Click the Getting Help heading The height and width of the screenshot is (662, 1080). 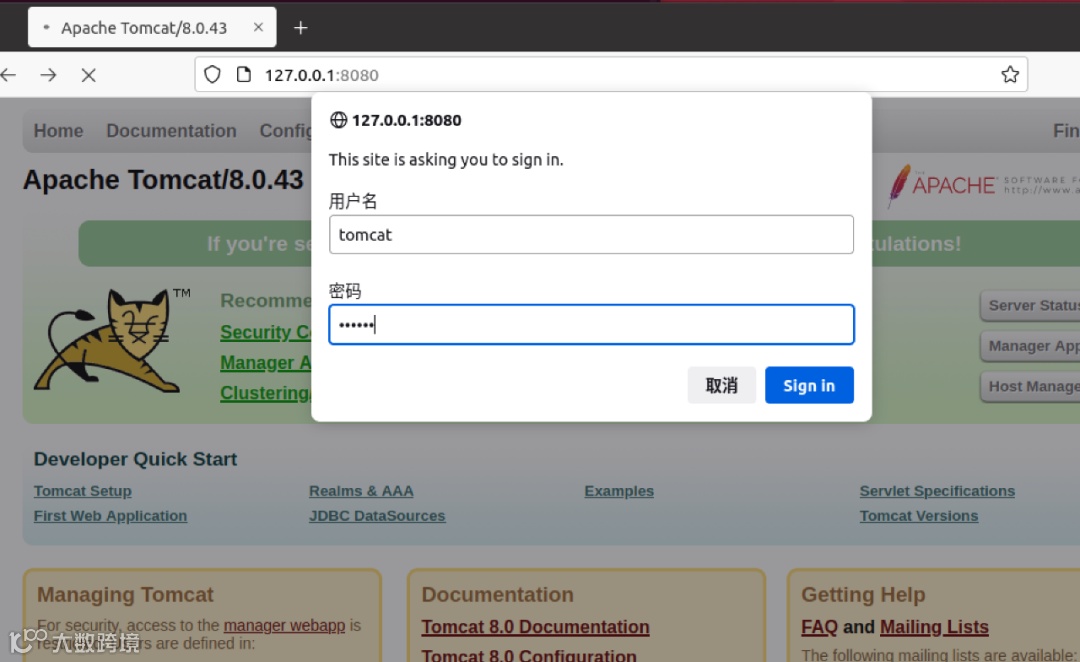click(x=863, y=594)
